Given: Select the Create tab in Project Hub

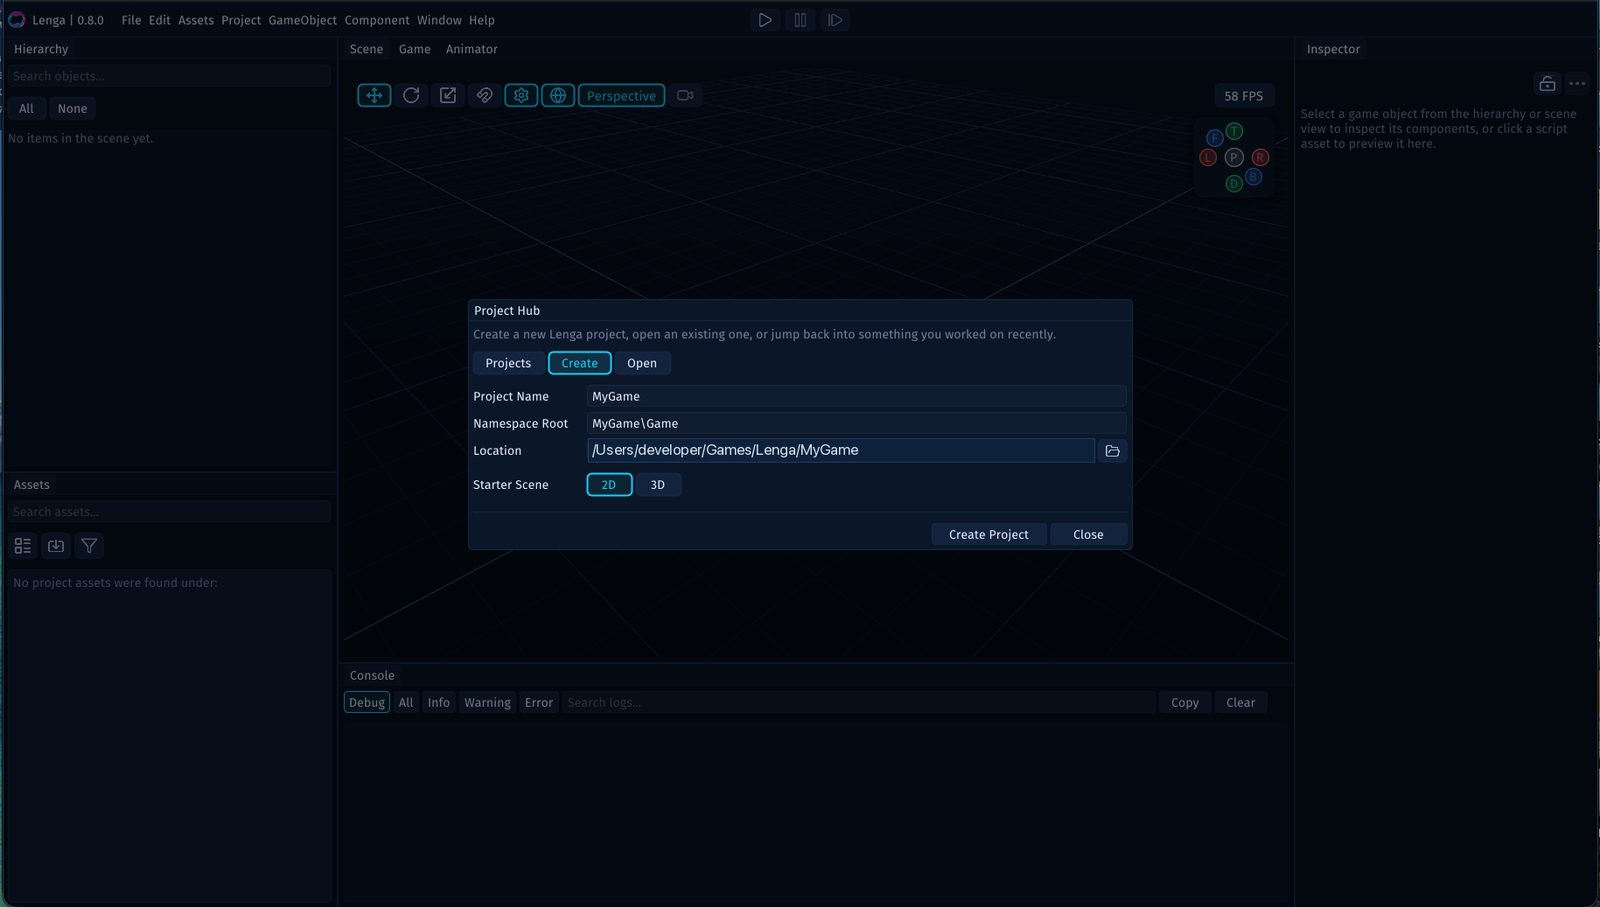Looking at the screenshot, I should point(580,363).
